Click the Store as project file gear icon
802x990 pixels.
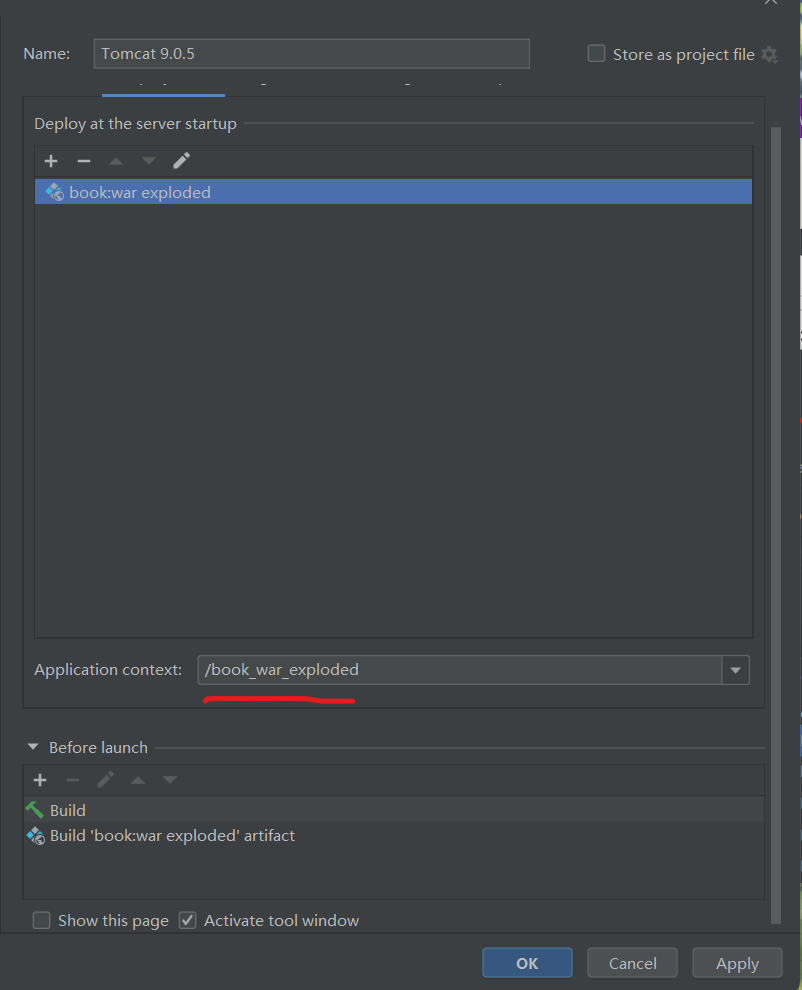(769, 55)
